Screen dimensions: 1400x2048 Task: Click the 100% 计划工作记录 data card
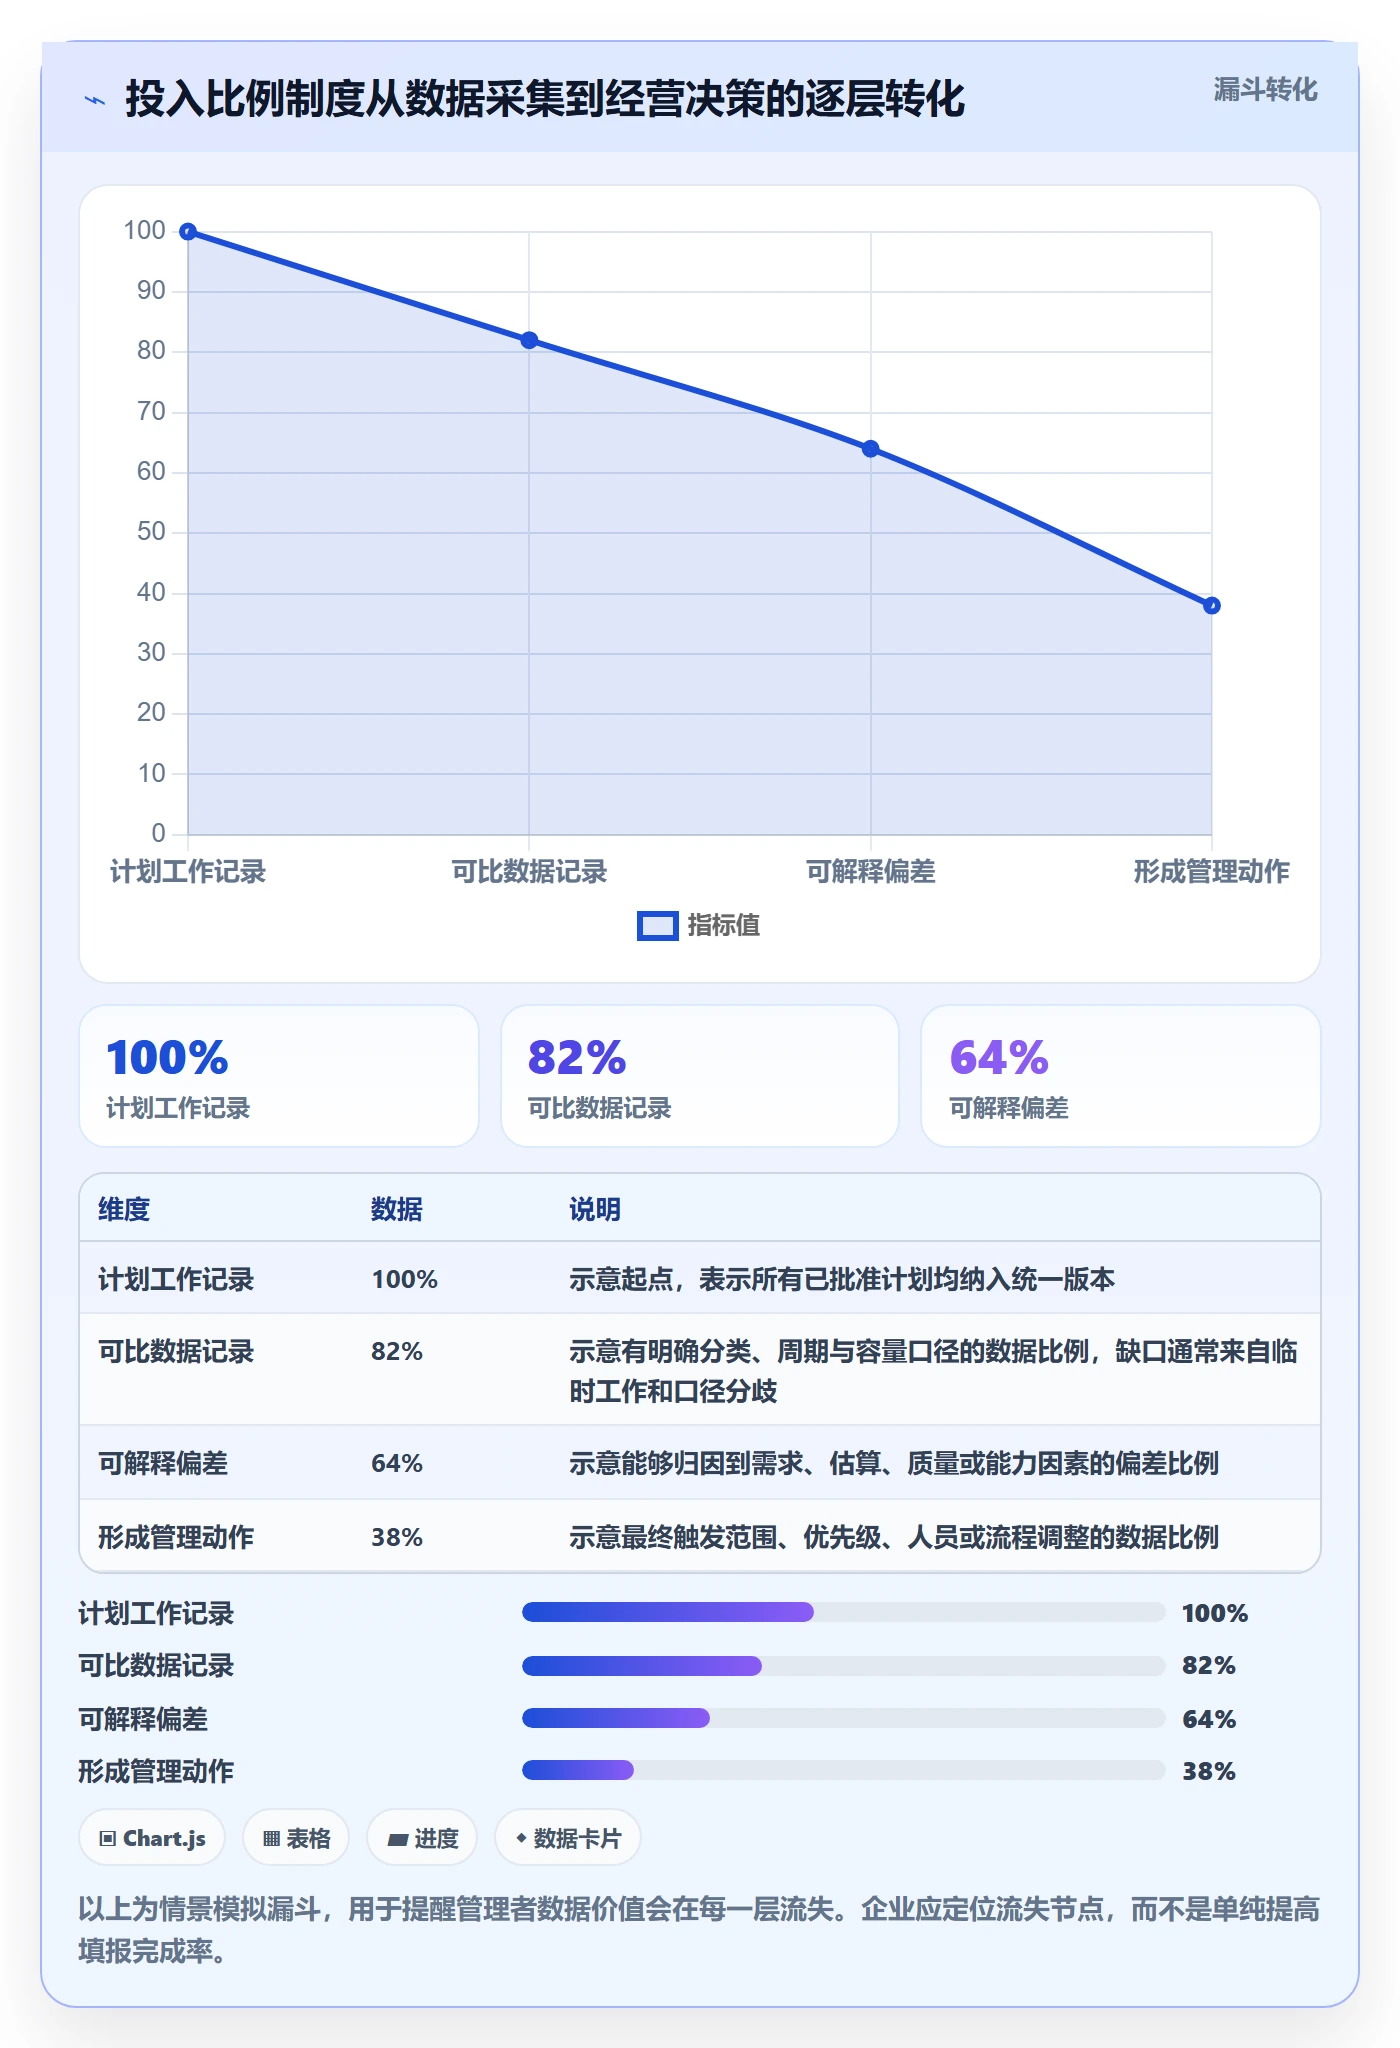click(279, 1076)
